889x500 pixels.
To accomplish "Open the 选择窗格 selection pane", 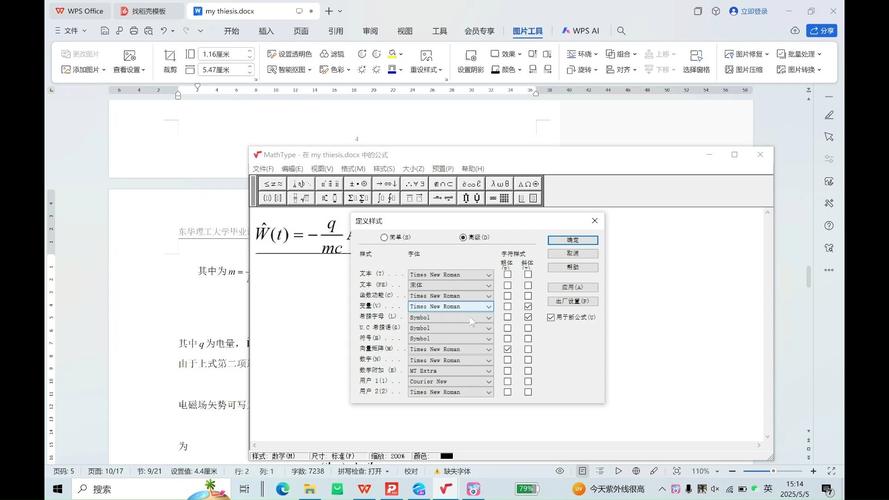I will tap(696, 61).
